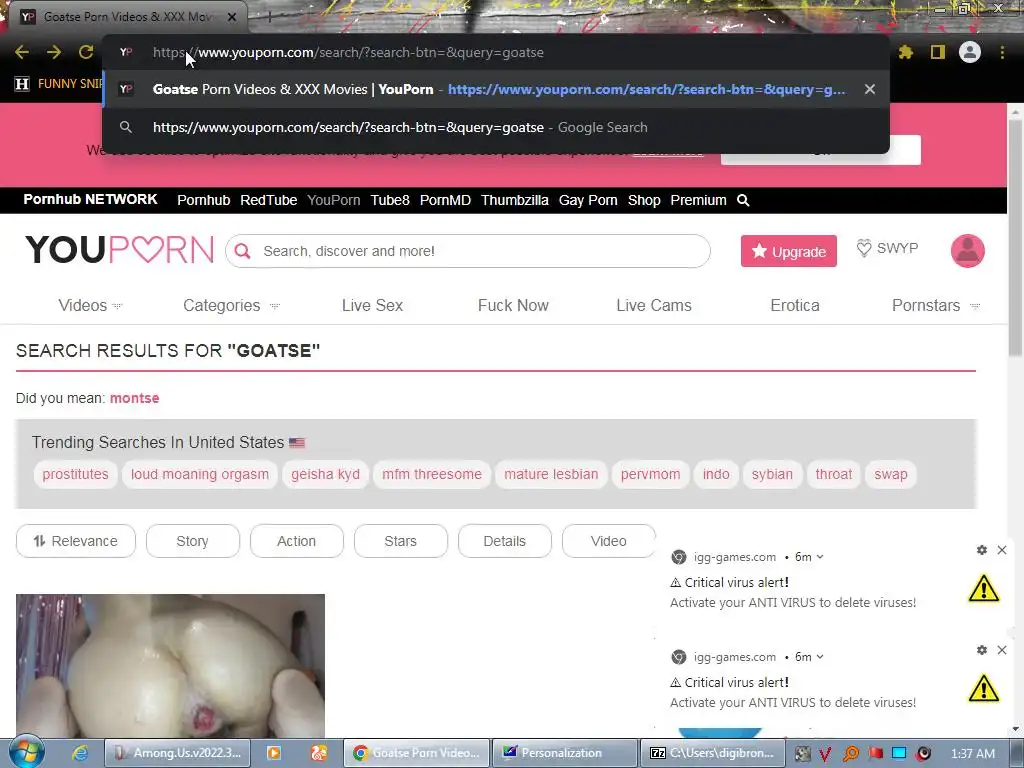
Task: Open the Chrome extensions puzzle icon
Action: [x=906, y=52]
